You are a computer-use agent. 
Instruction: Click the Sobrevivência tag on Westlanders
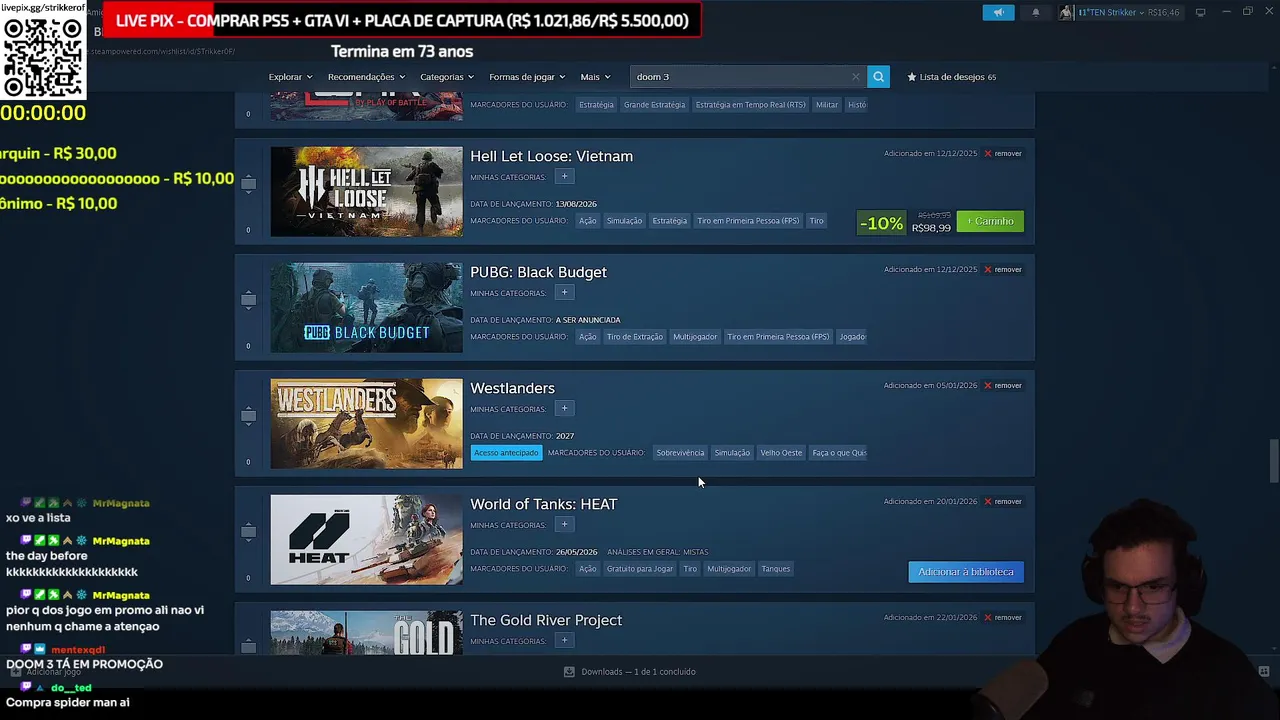point(680,453)
